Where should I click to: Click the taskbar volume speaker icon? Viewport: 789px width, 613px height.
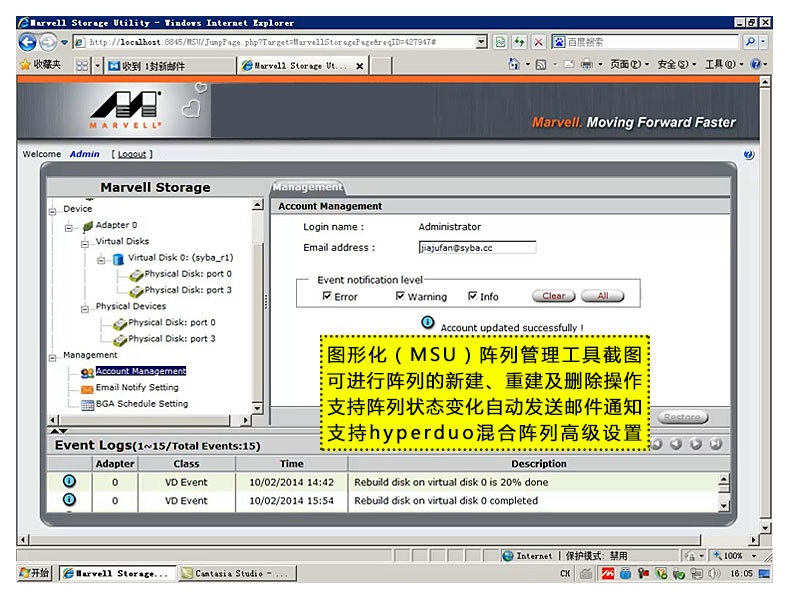[714, 573]
